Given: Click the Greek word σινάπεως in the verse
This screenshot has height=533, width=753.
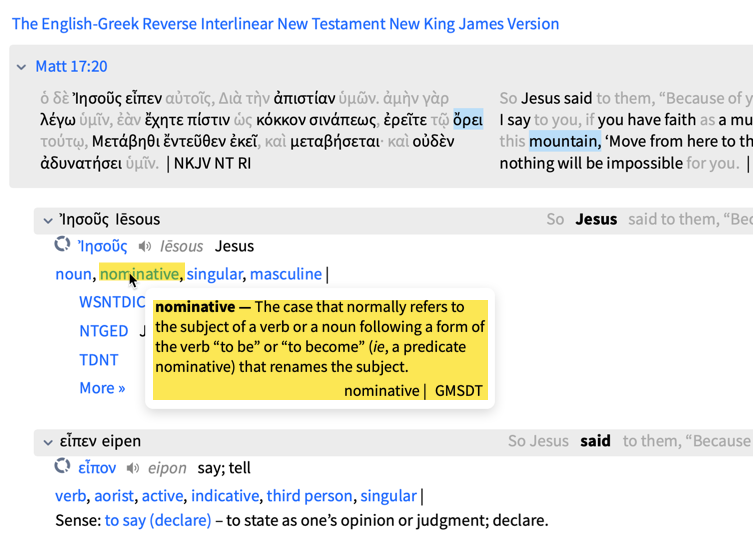Looking at the screenshot, I should click(342, 120).
